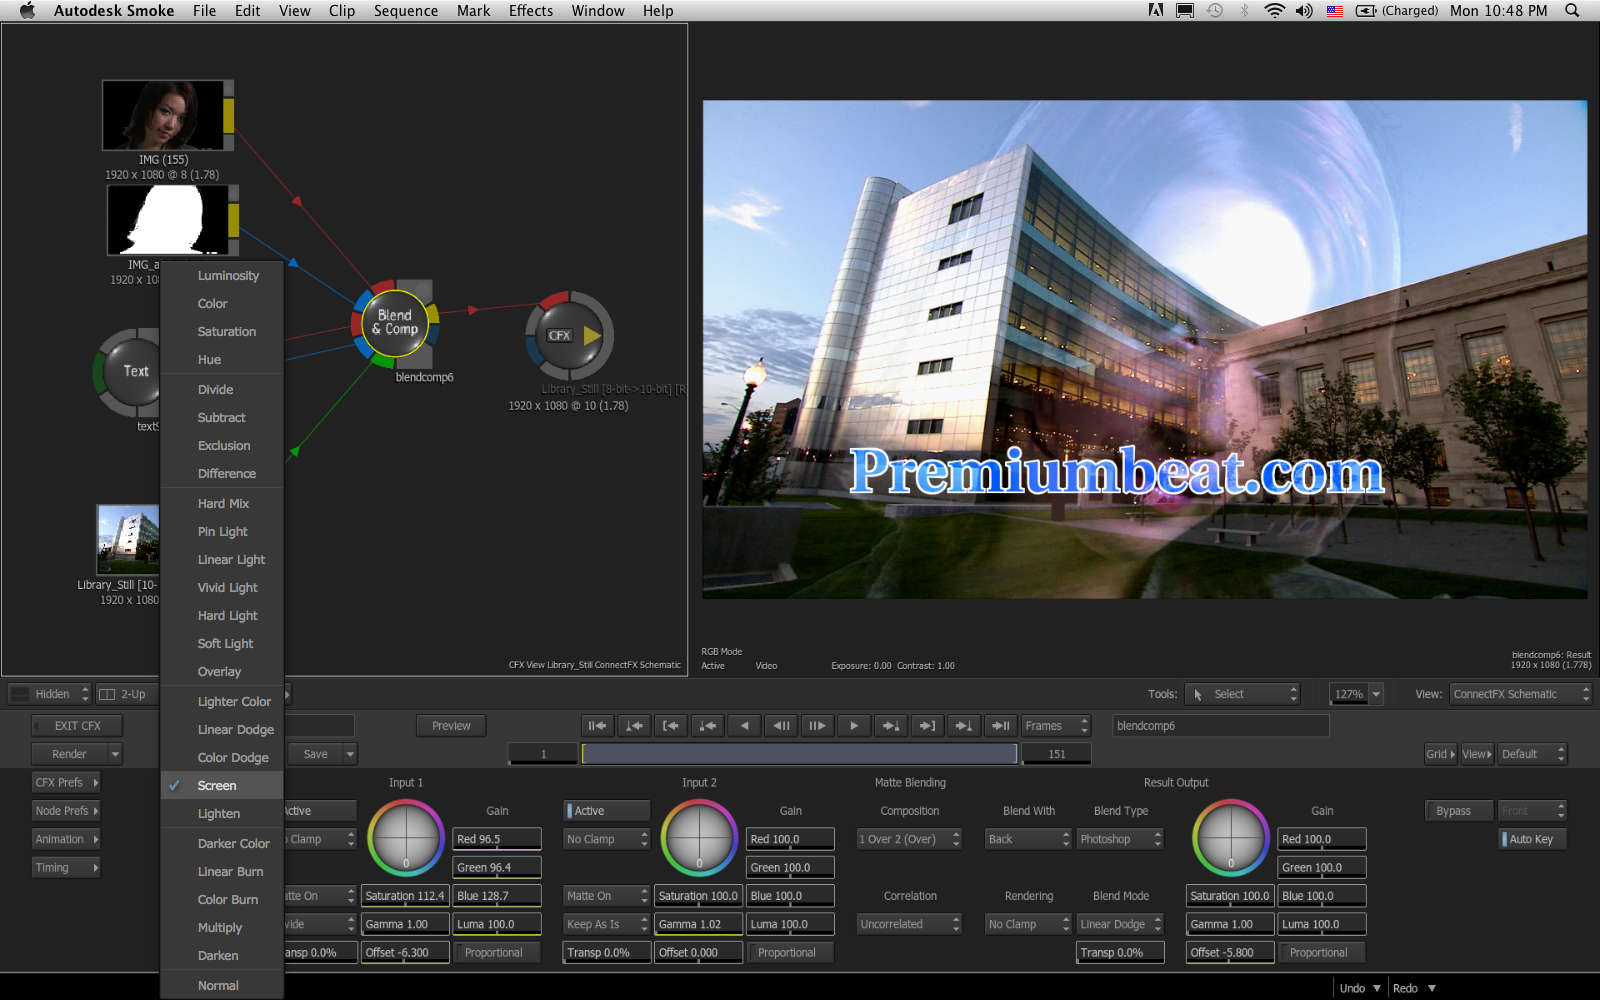This screenshot has height=1000, width=1600.
Task: Click the Preview button
Action: (x=451, y=726)
